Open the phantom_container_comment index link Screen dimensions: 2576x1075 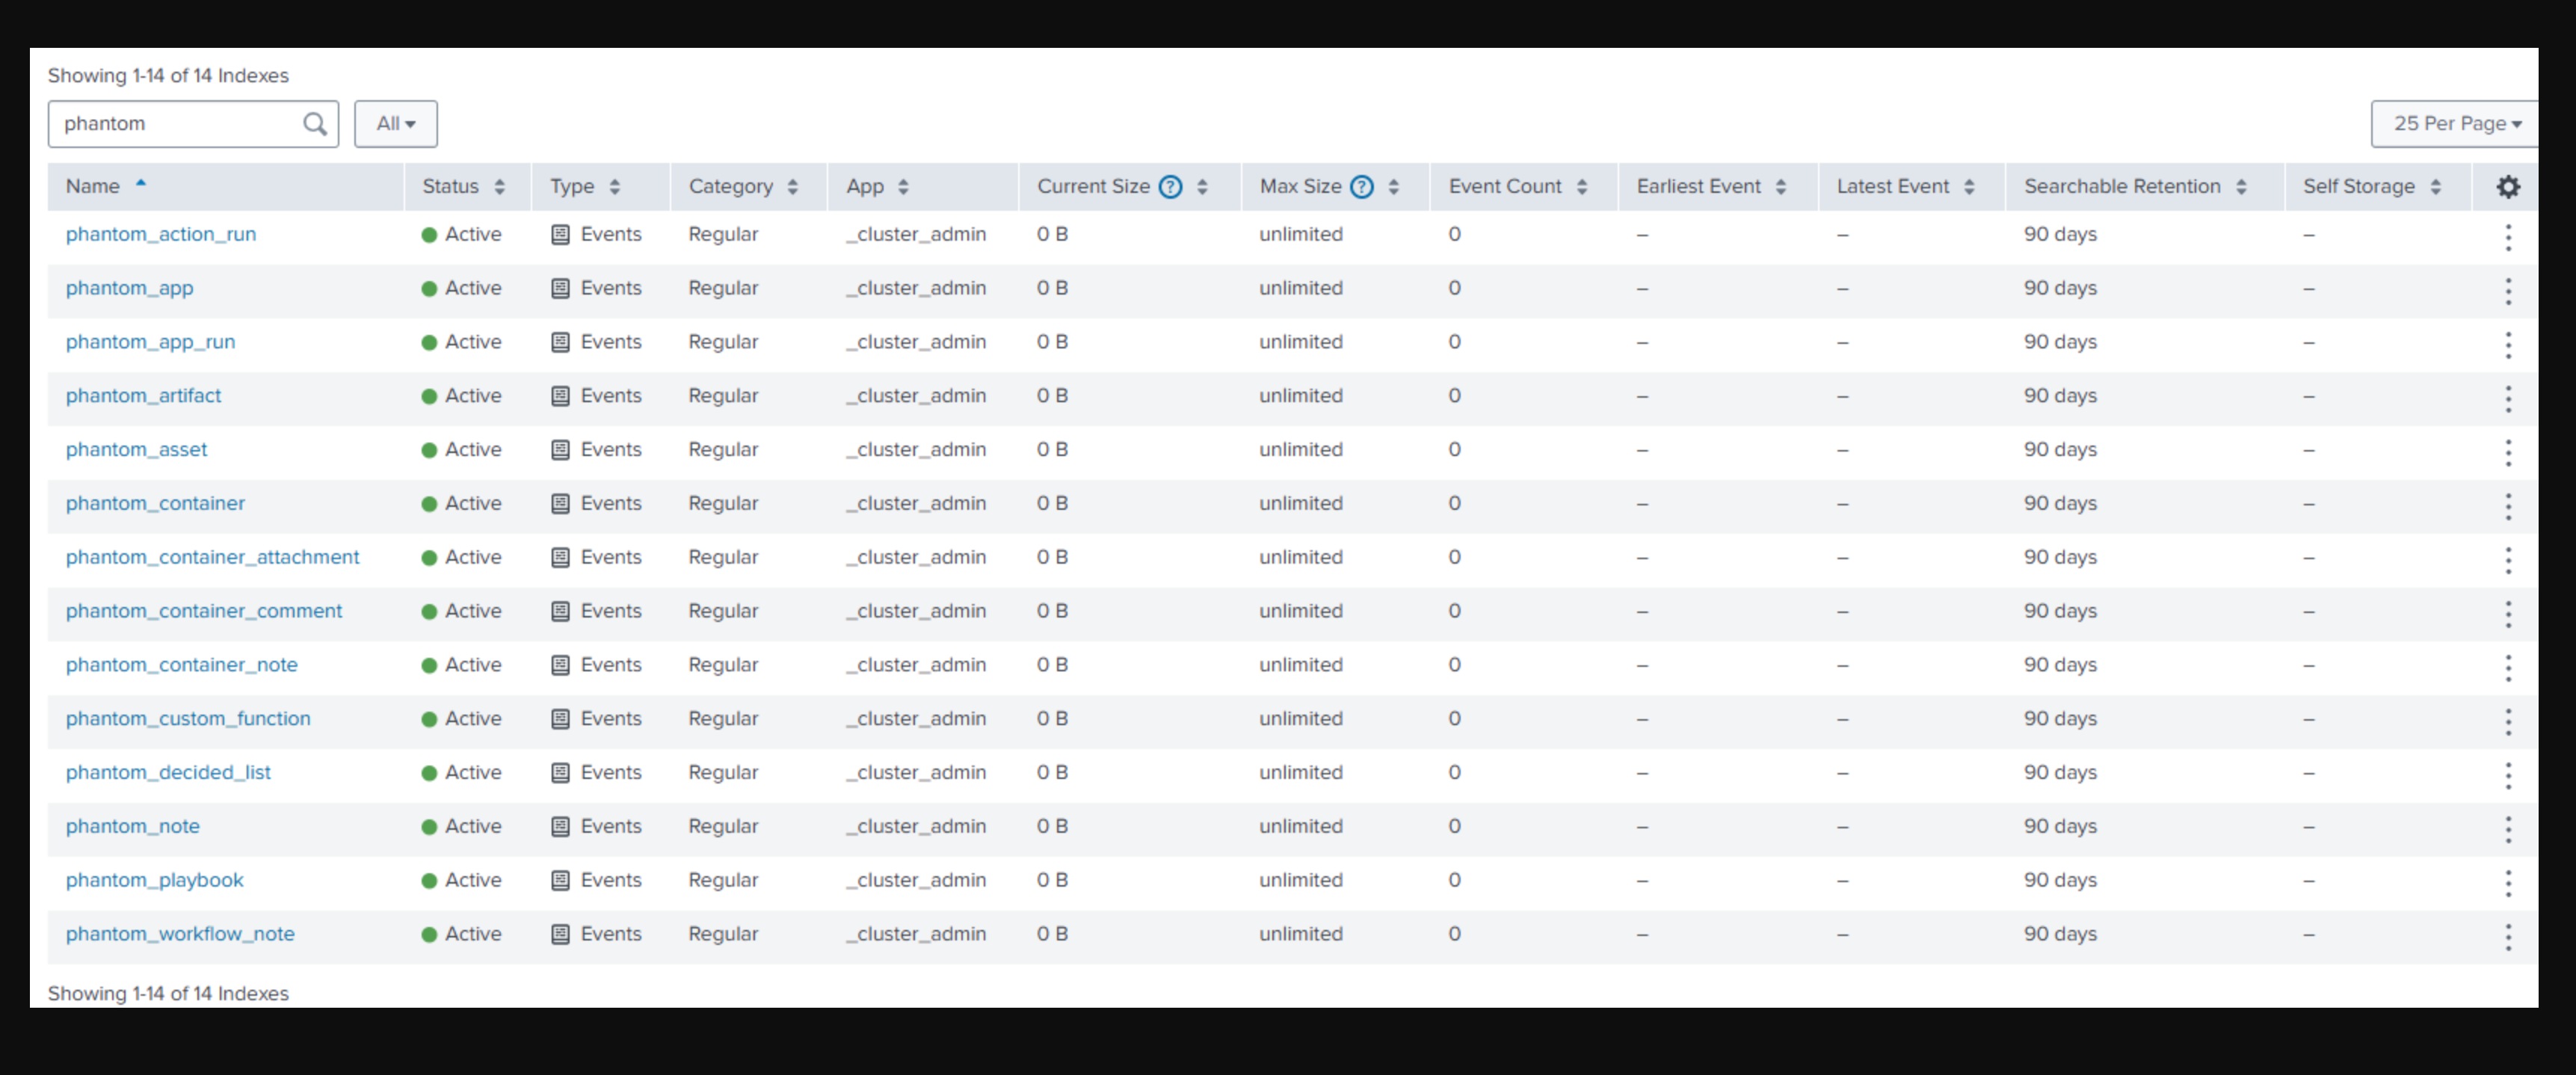(204, 611)
